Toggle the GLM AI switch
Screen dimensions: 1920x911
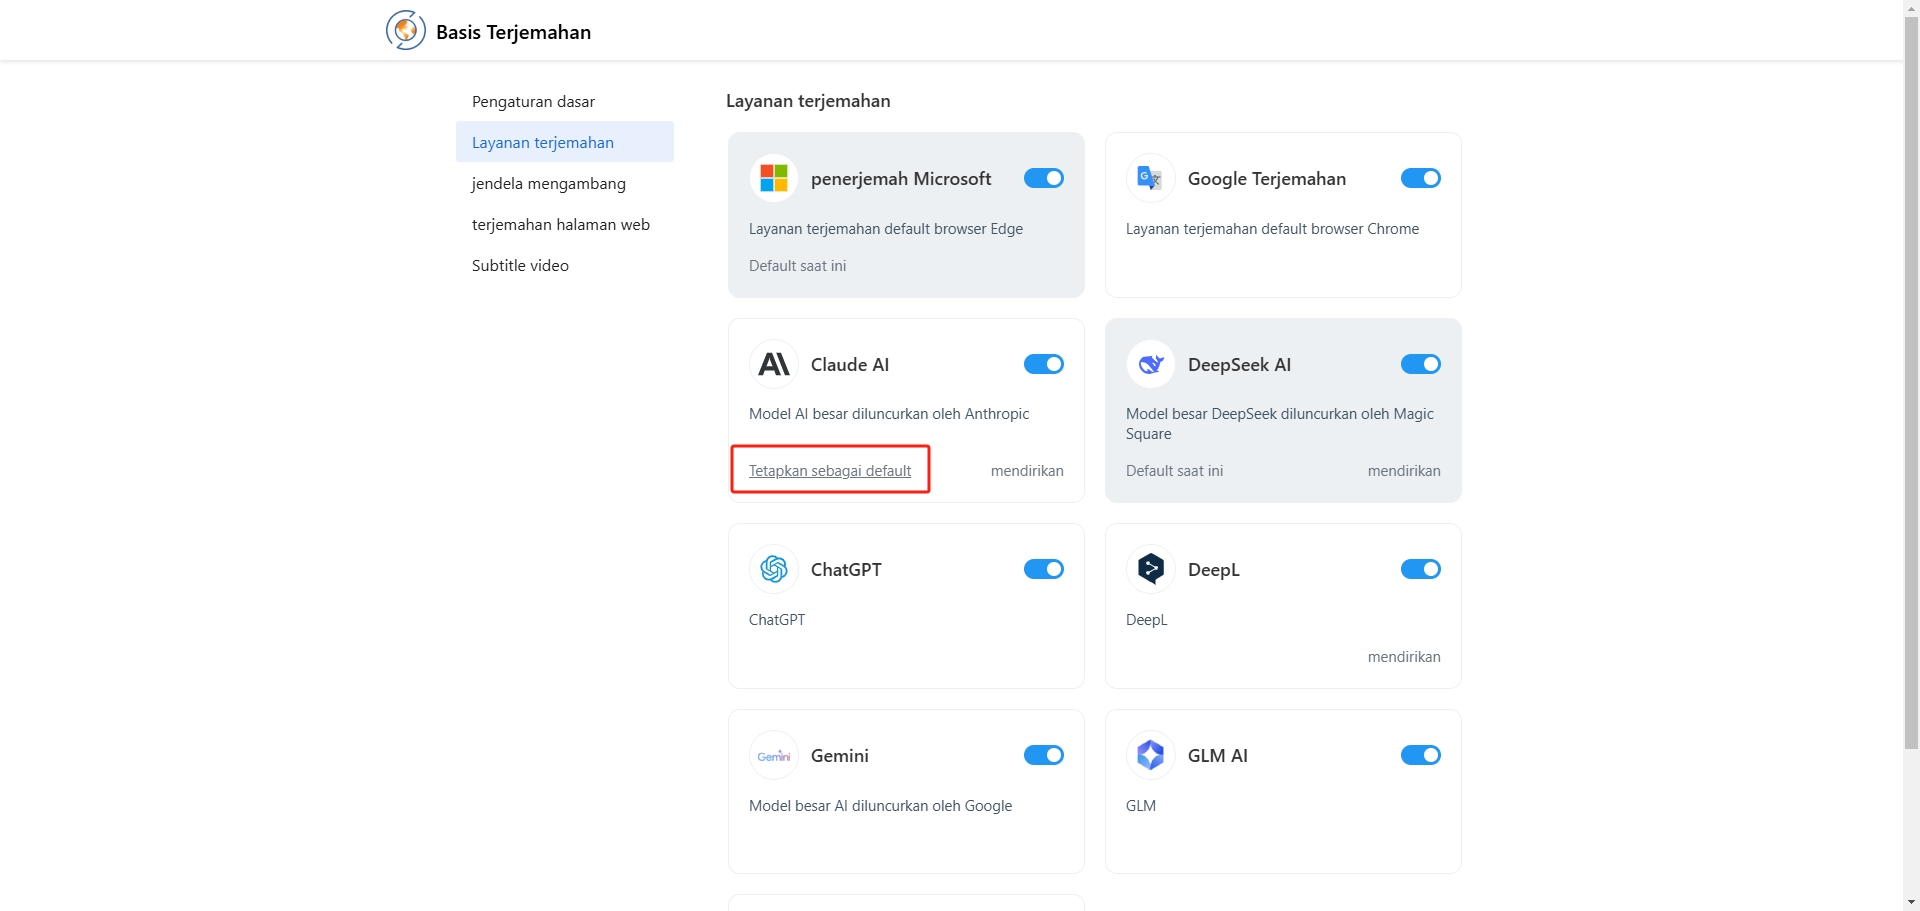click(1421, 755)
